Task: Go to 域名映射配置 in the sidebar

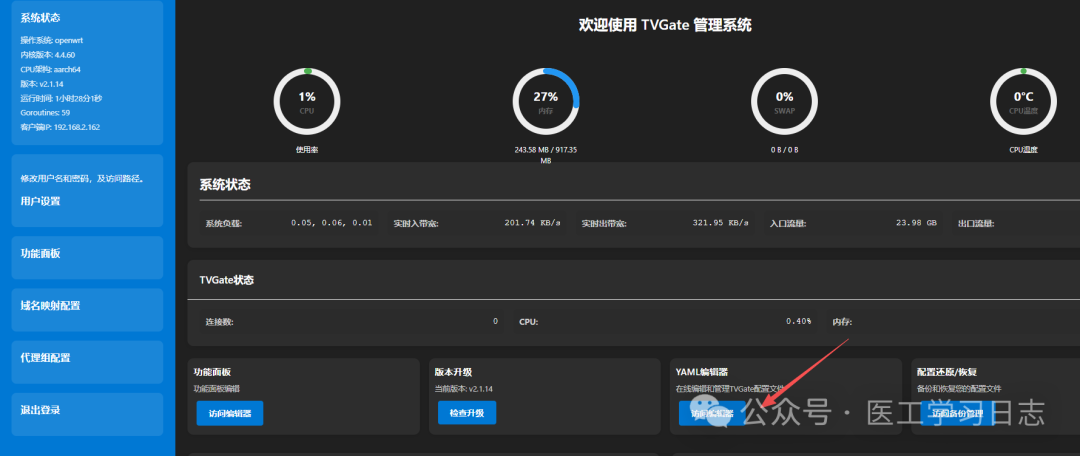Action: pos(50,306)
